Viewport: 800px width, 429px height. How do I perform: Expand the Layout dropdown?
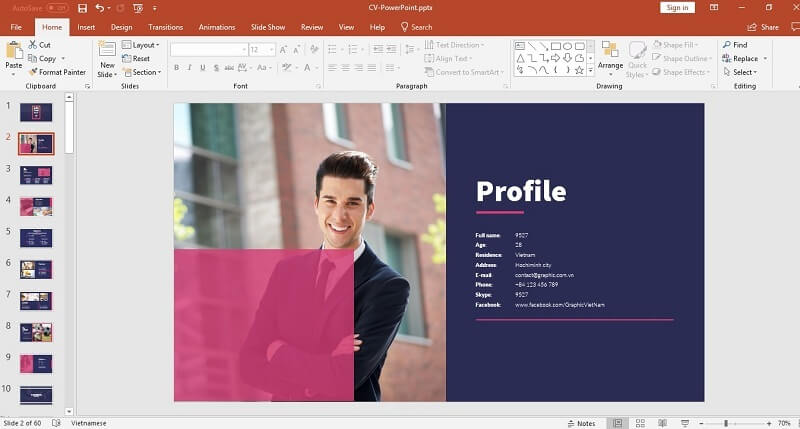point(139,45)
